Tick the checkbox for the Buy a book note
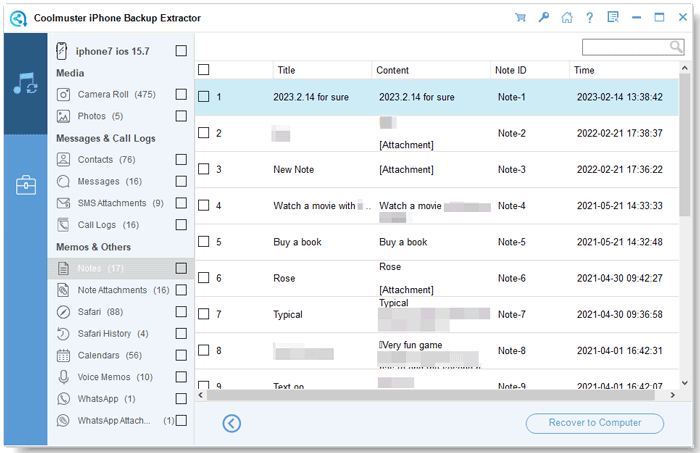The image size is (700, 453). click(204, 241)
